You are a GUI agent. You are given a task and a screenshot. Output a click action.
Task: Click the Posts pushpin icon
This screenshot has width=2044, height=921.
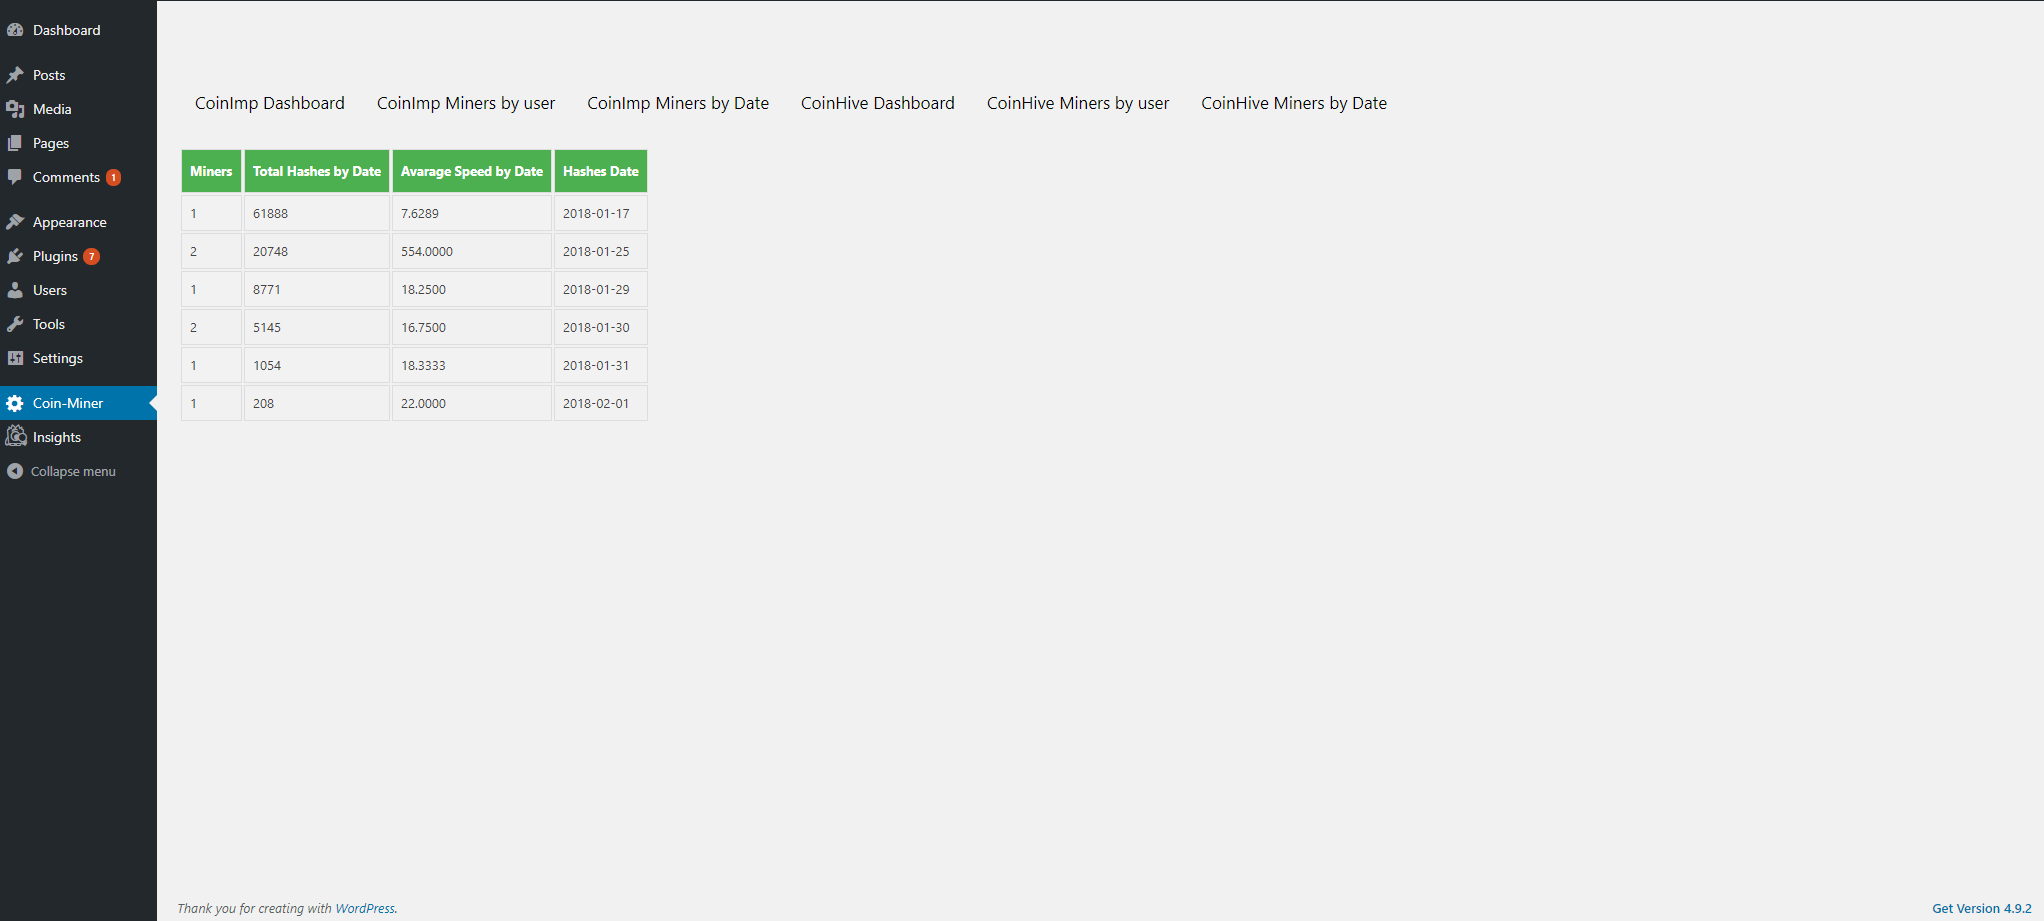pos(15,75)
